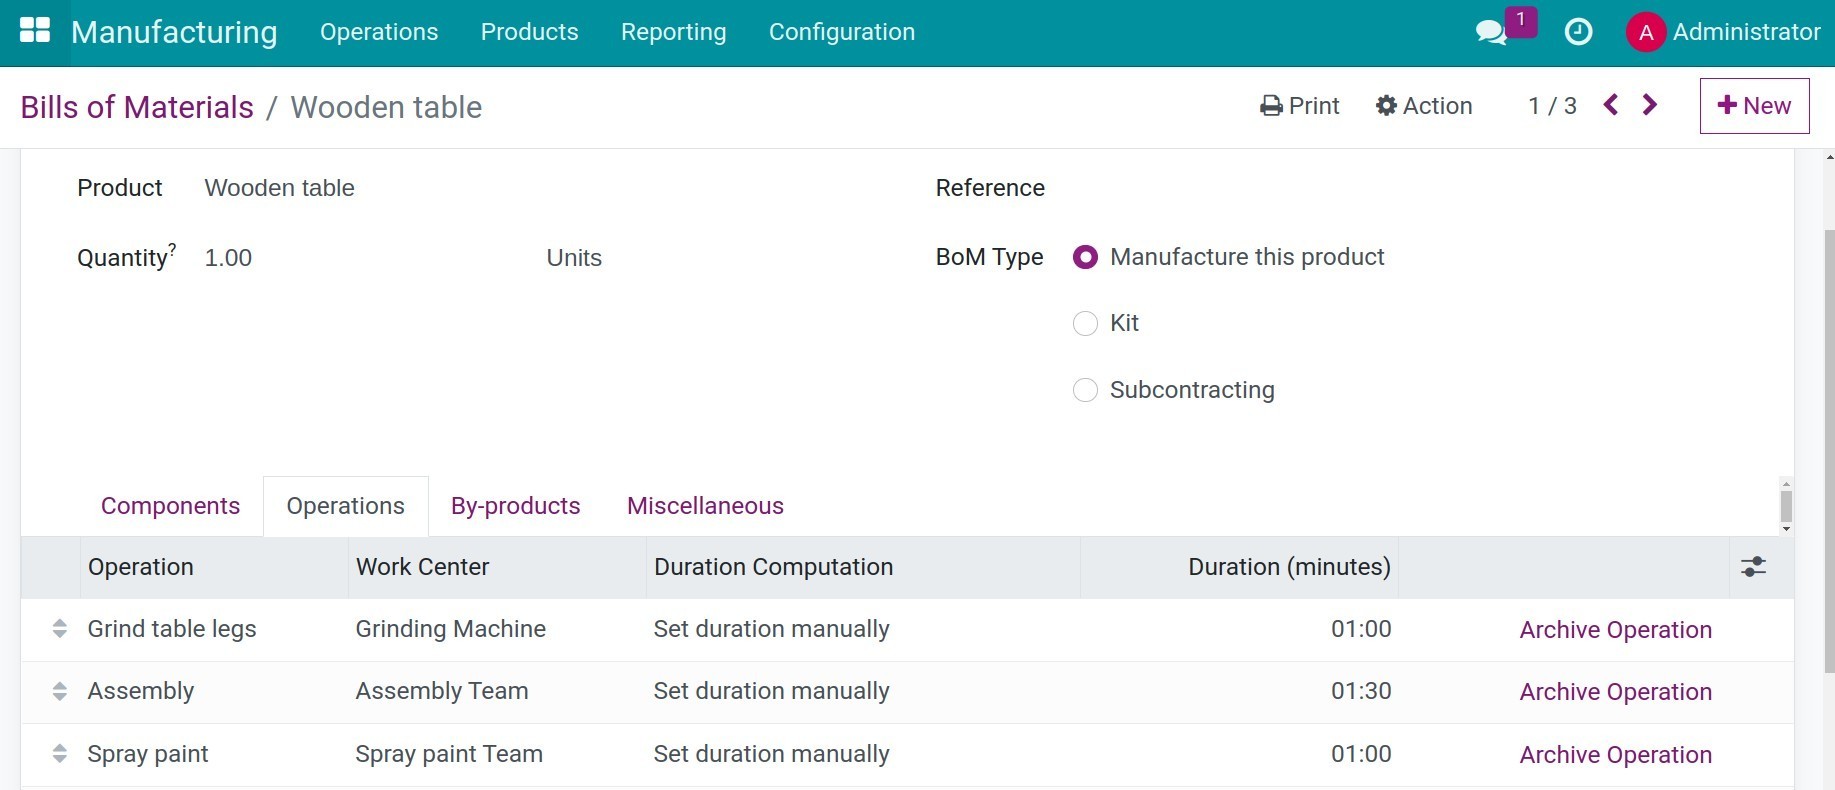Open the Print dropdown

1300,106
